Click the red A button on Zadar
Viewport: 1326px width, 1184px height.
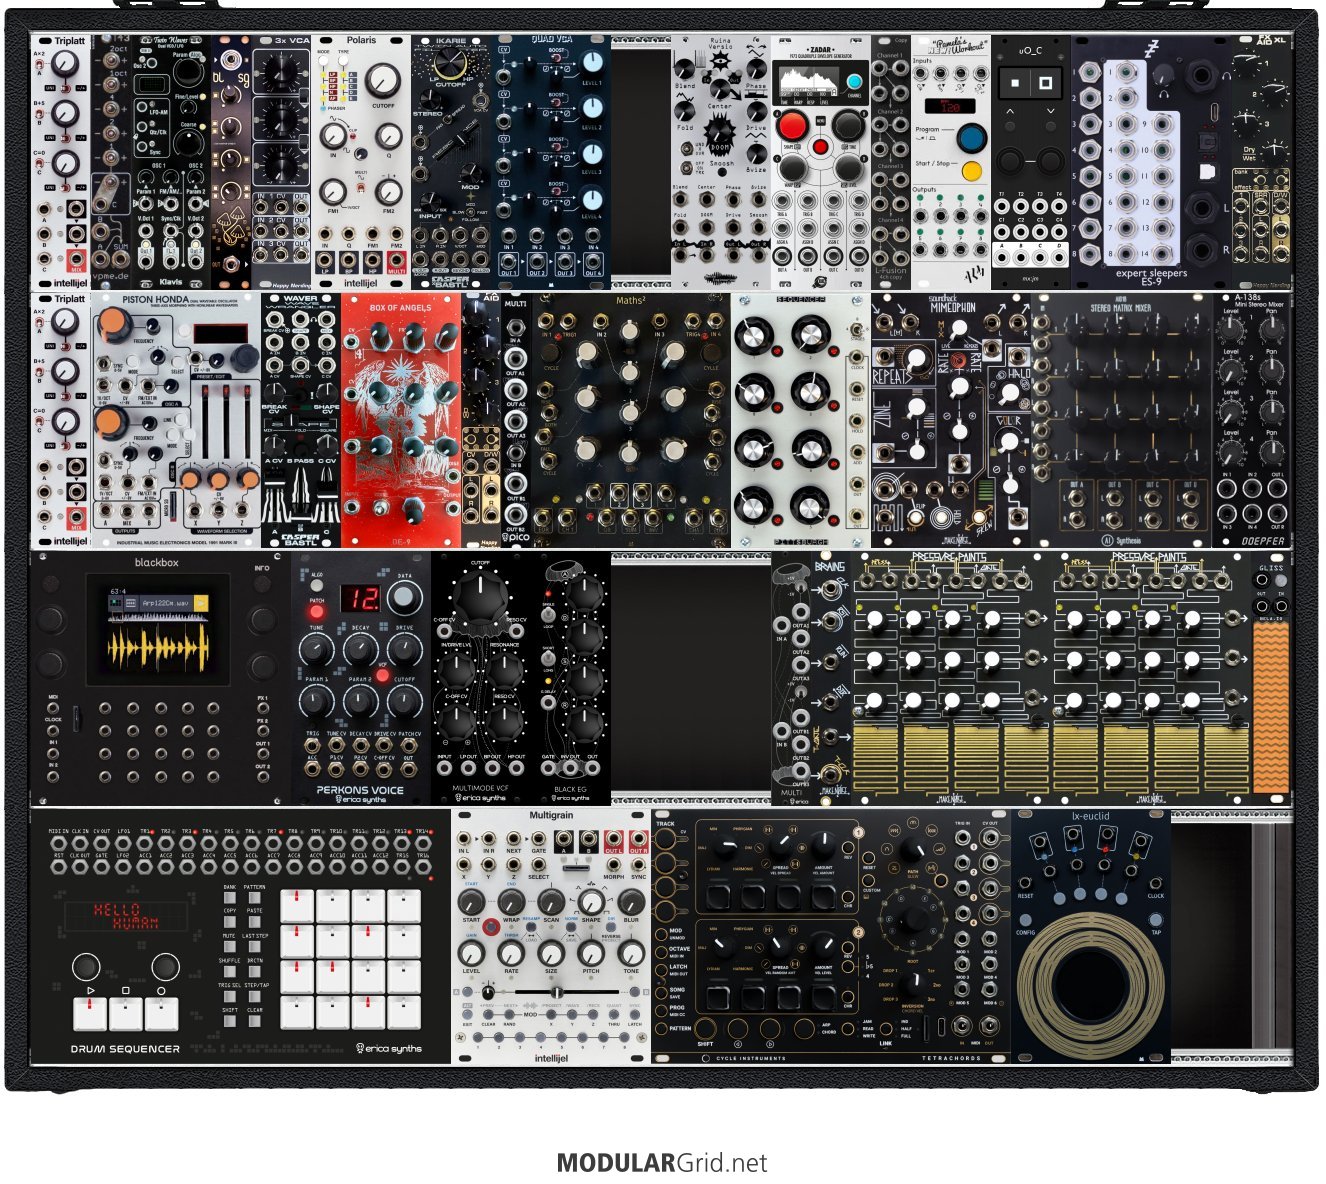coord(793,126)
